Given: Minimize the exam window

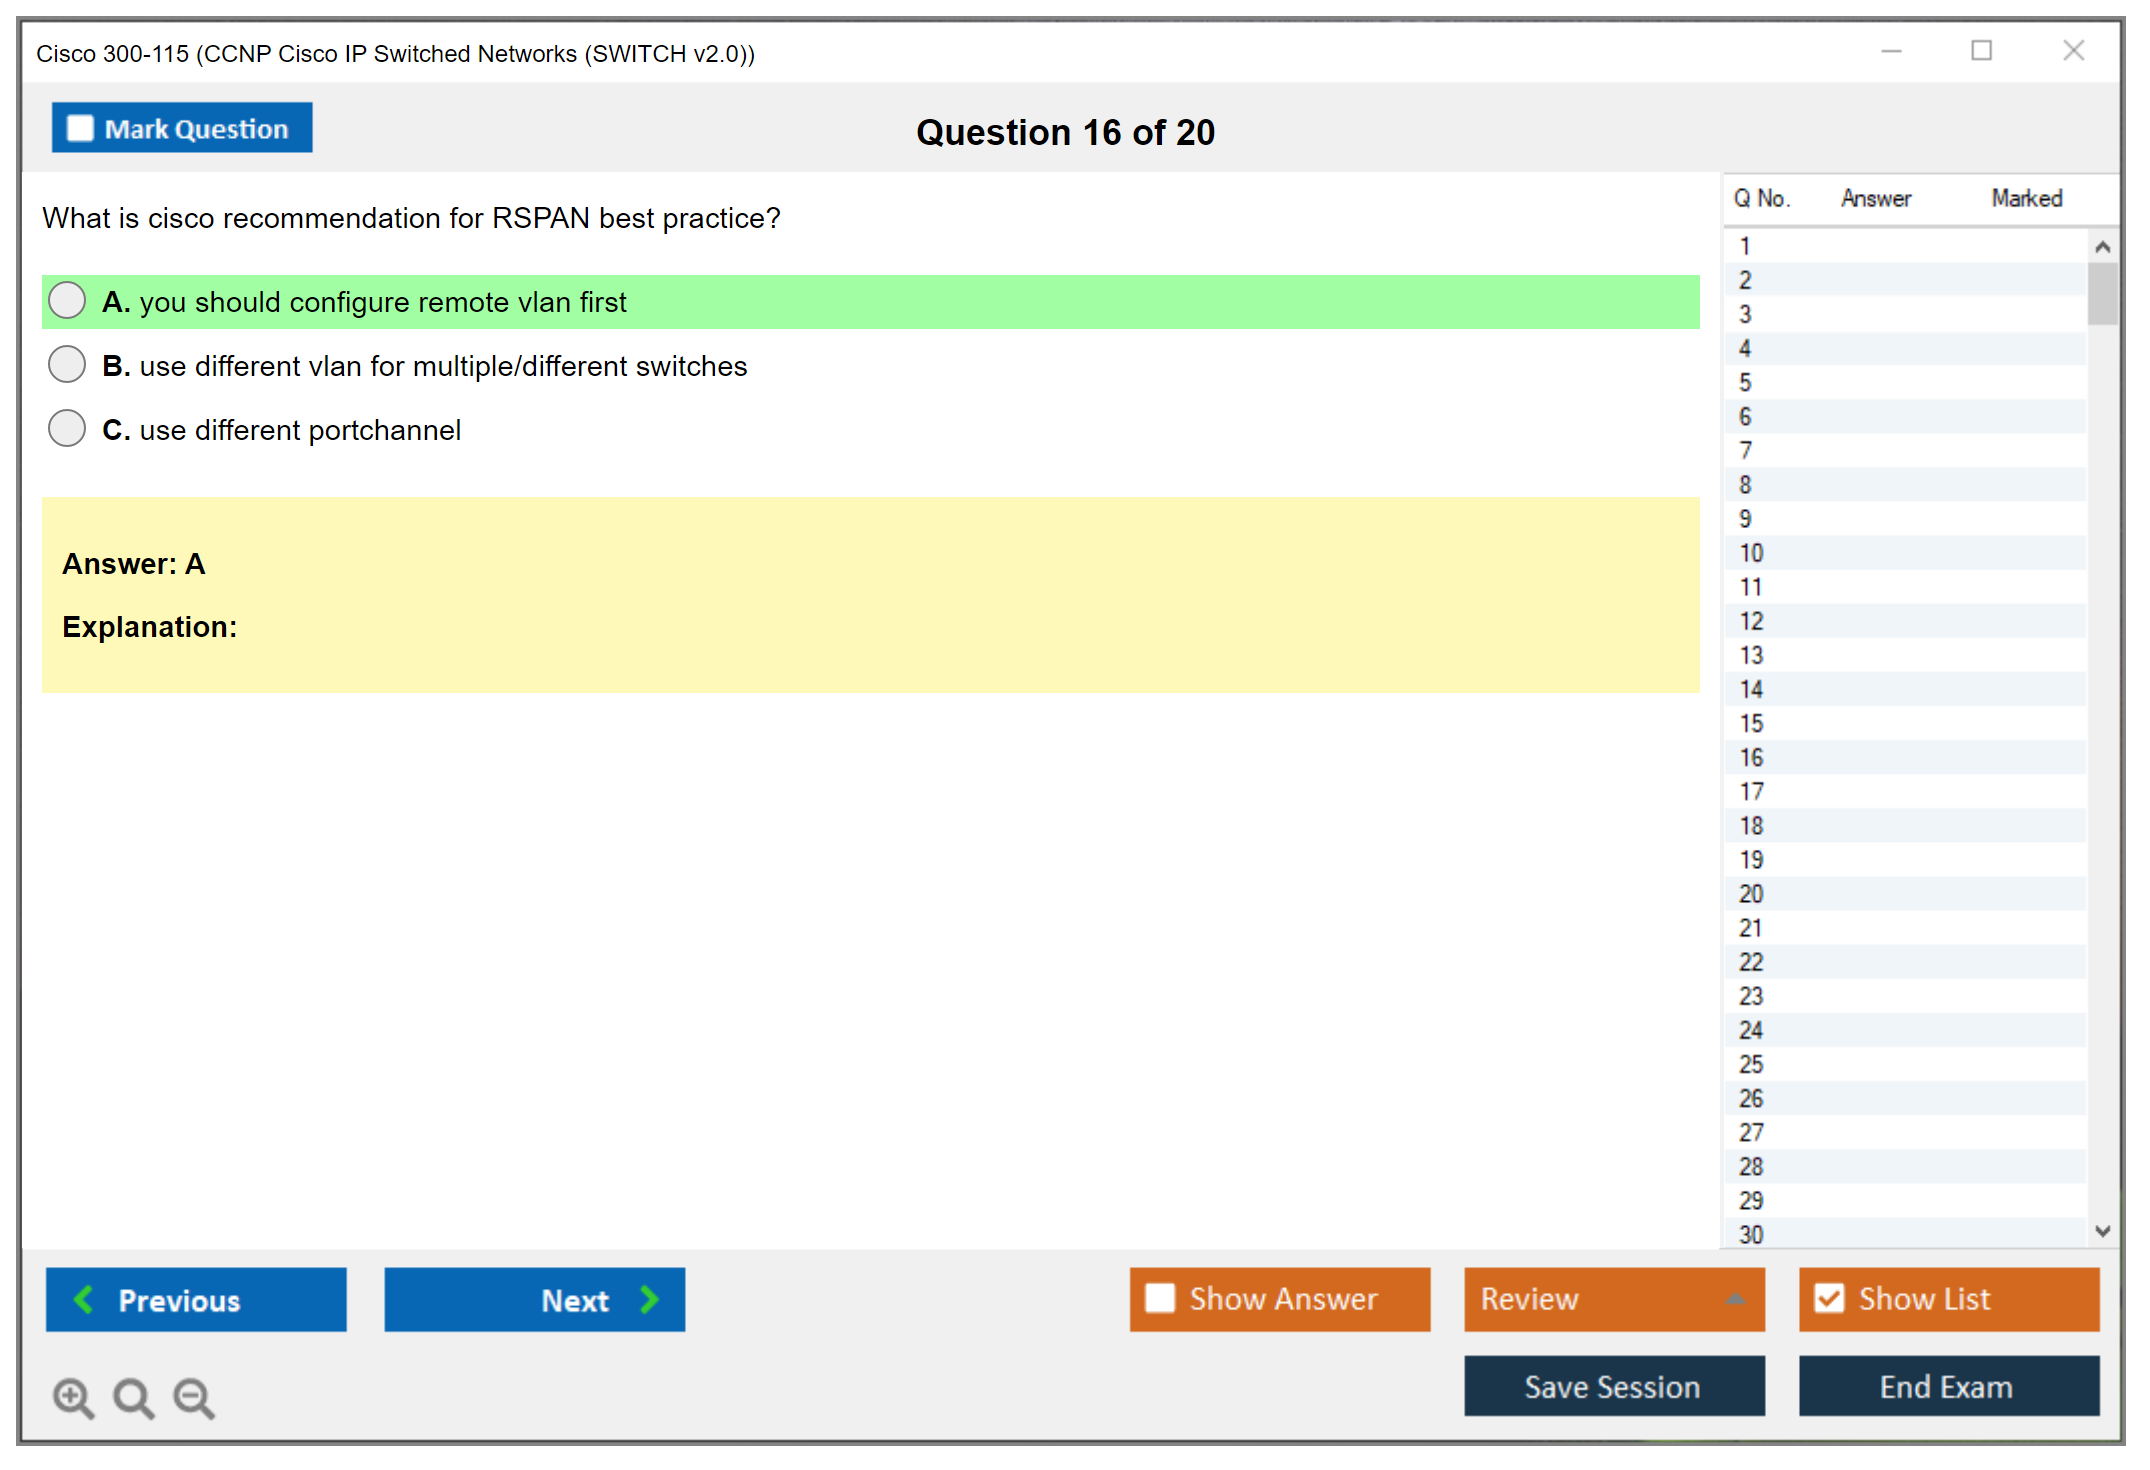Looking at the screenshot, I should pyautogui.click(x=1891, y=51).
